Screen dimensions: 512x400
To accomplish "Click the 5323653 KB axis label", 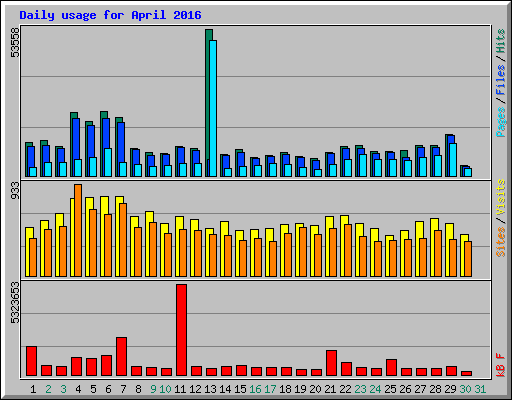I will pyautogui.click(x=15, y=303).
